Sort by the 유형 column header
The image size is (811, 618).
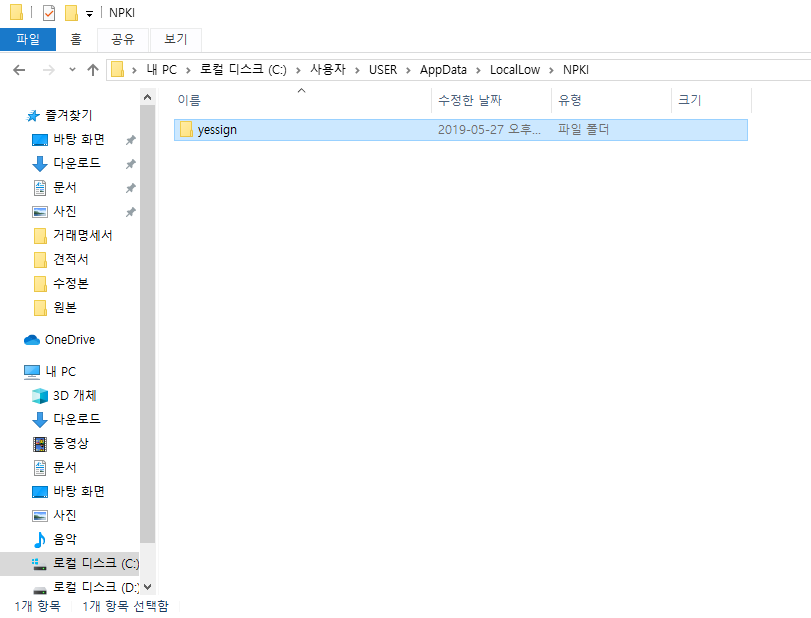click(611, 100)
